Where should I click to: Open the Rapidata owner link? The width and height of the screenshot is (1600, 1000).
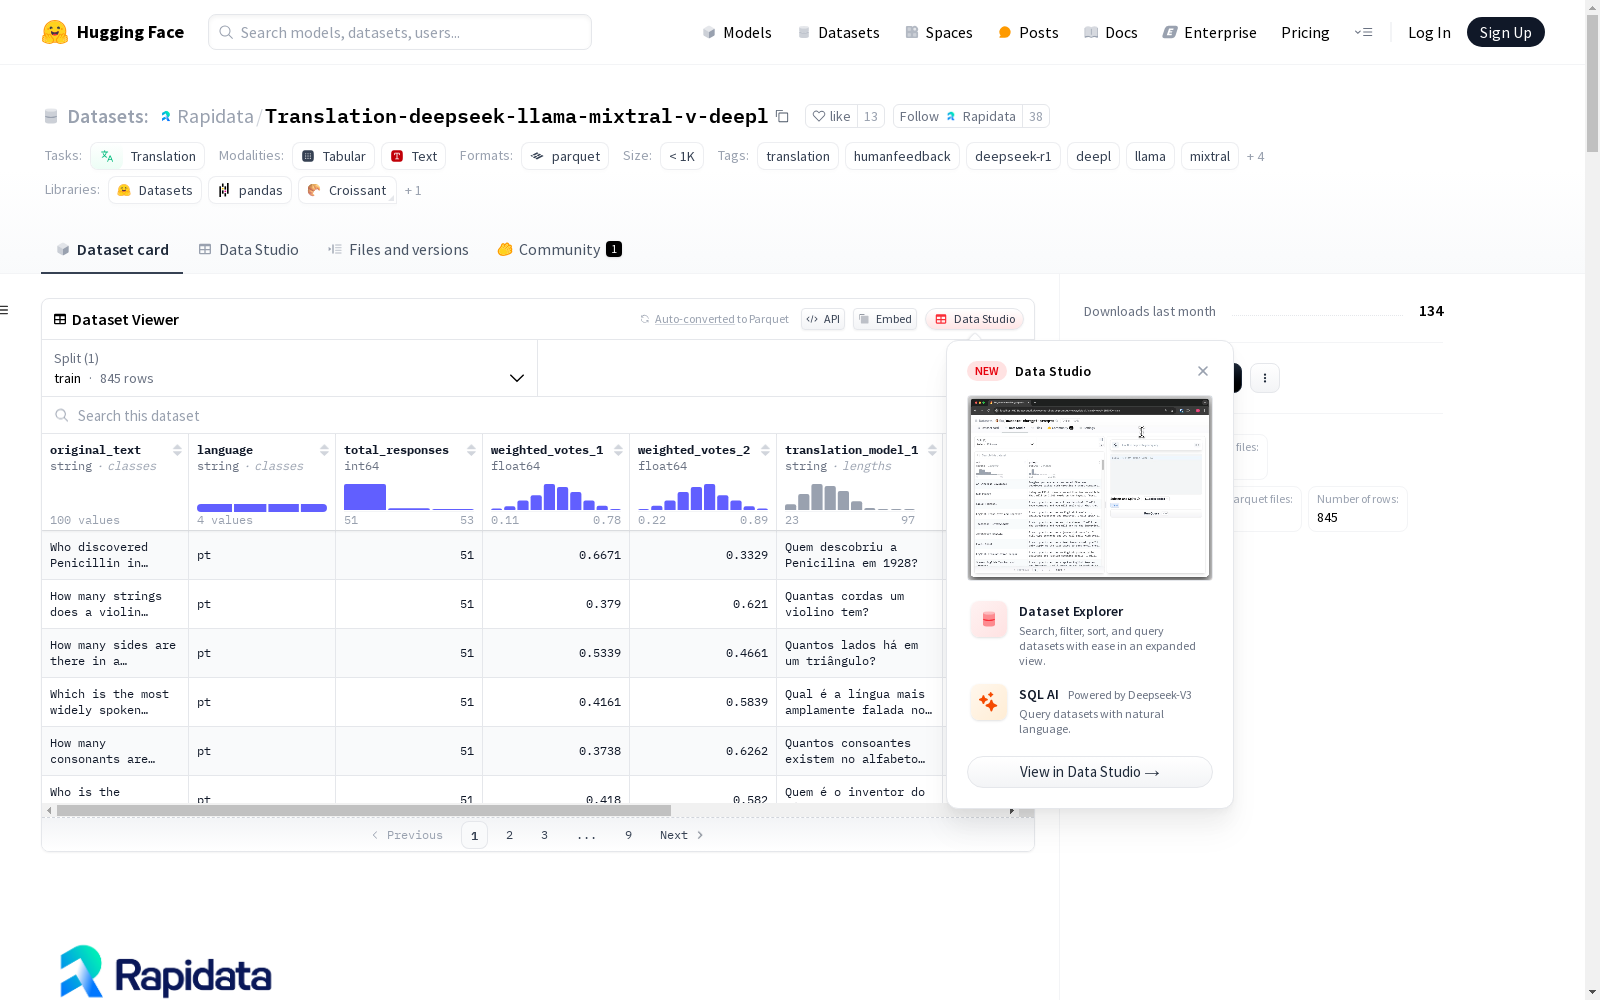215,116
